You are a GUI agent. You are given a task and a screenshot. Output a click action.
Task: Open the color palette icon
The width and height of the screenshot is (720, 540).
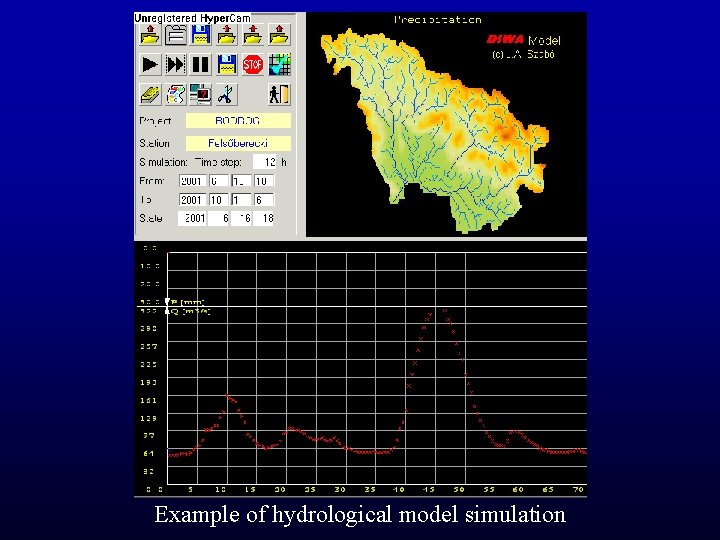[176, 95]
